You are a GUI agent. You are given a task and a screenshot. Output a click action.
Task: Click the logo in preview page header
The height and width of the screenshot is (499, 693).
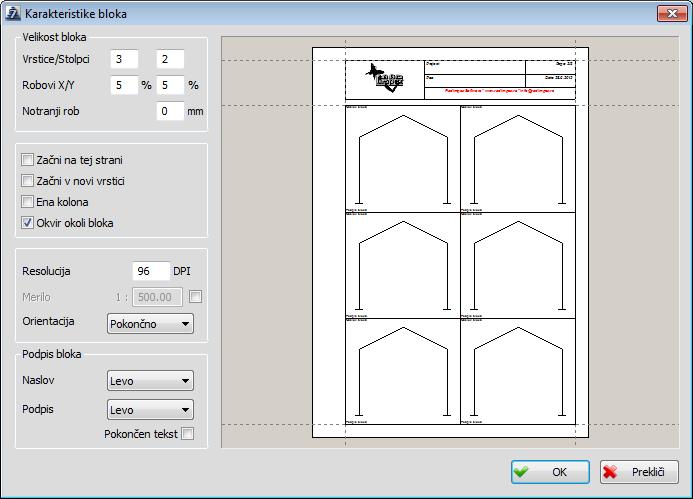[385, 78]
